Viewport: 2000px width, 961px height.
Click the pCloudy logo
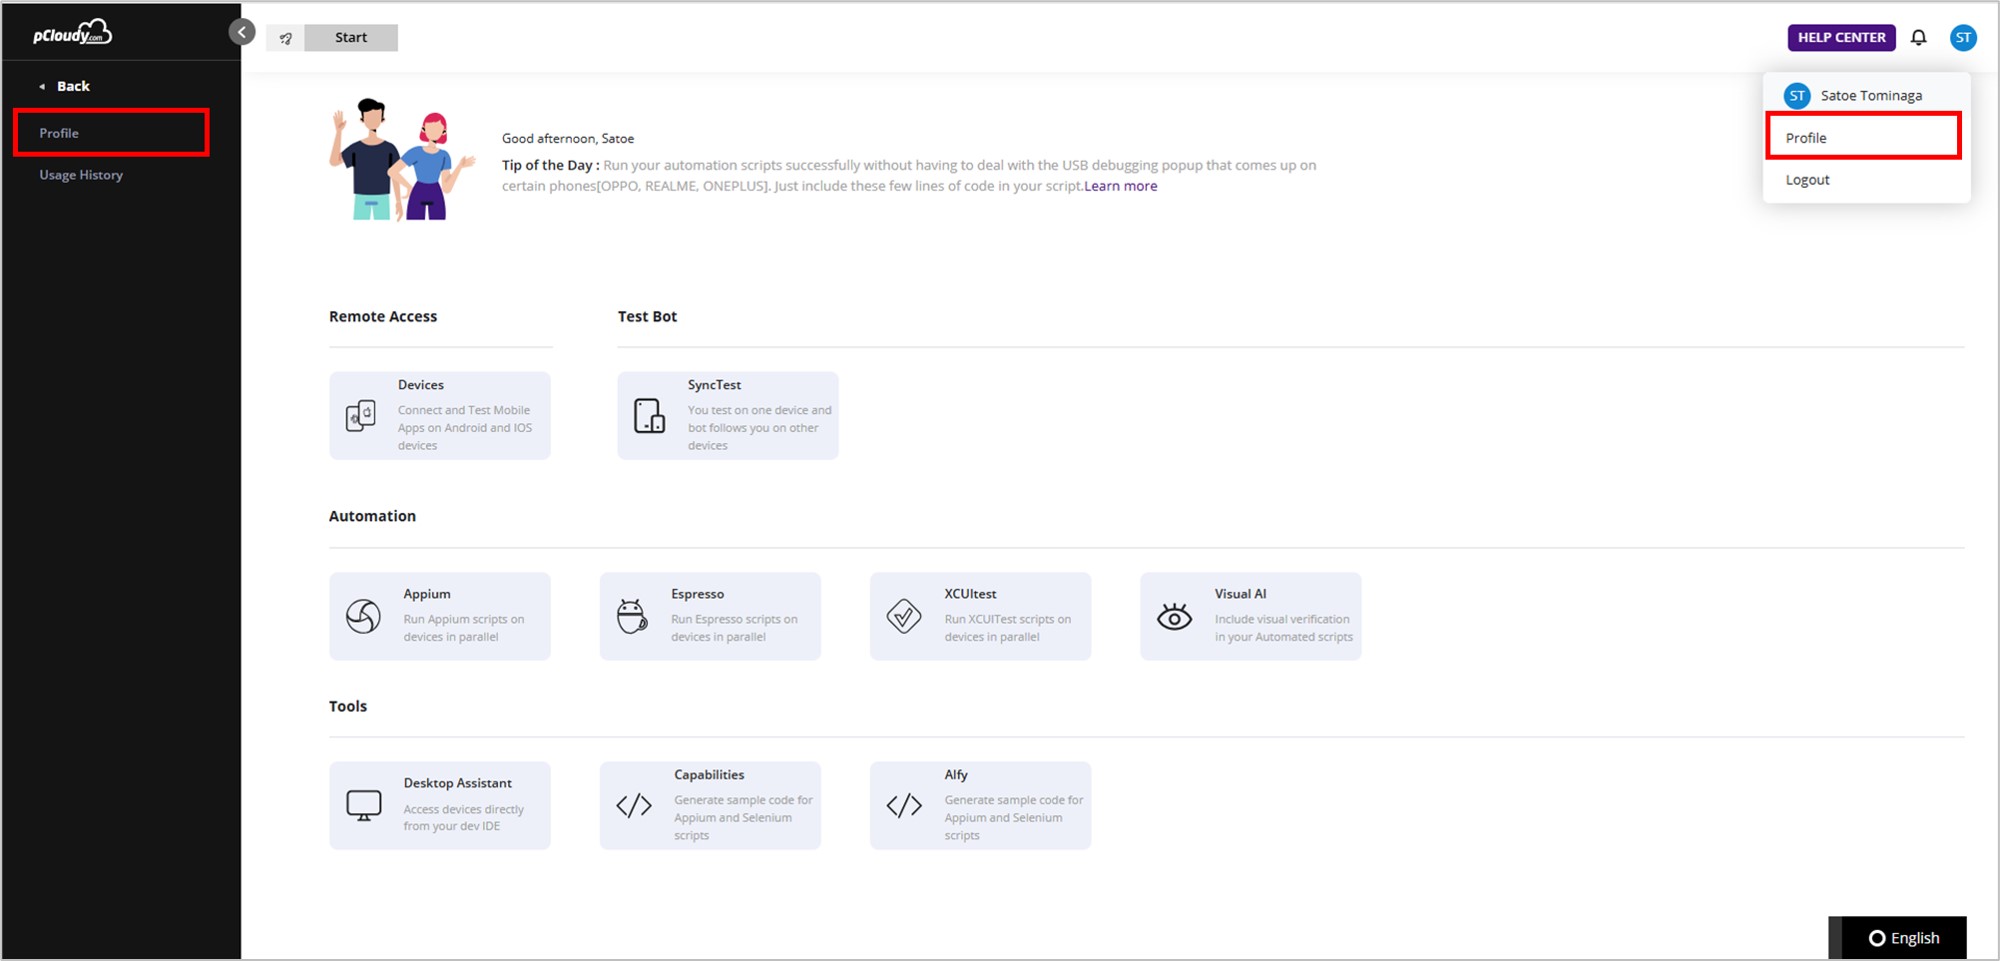[x=72, y=34]
